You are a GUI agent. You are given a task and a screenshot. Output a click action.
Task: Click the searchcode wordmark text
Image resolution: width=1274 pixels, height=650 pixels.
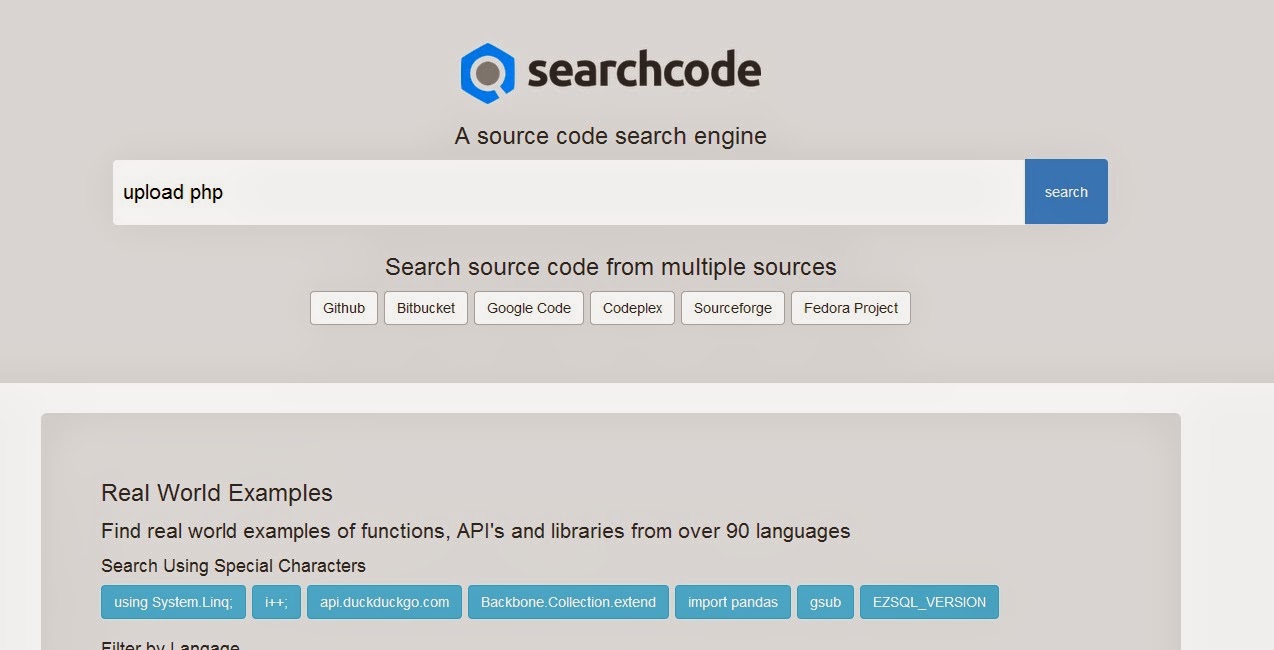(644, 71)
